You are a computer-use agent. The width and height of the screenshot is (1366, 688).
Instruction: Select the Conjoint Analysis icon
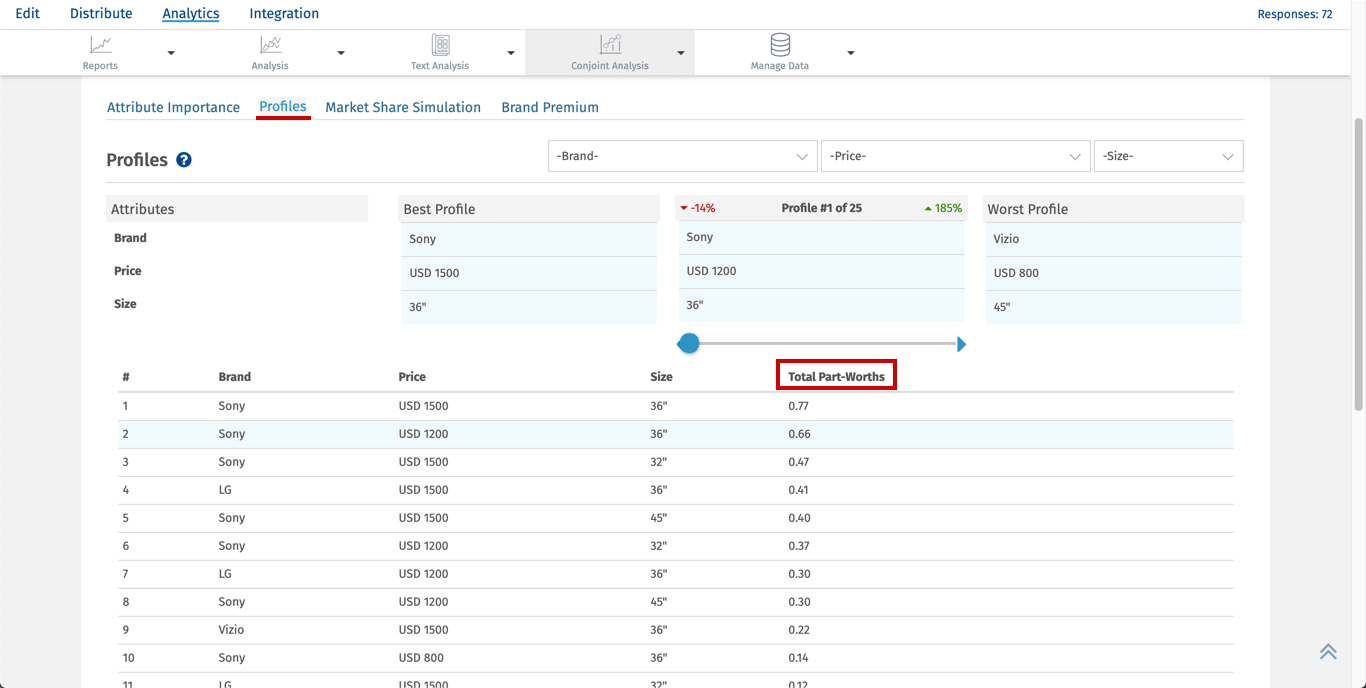(610, 45)
